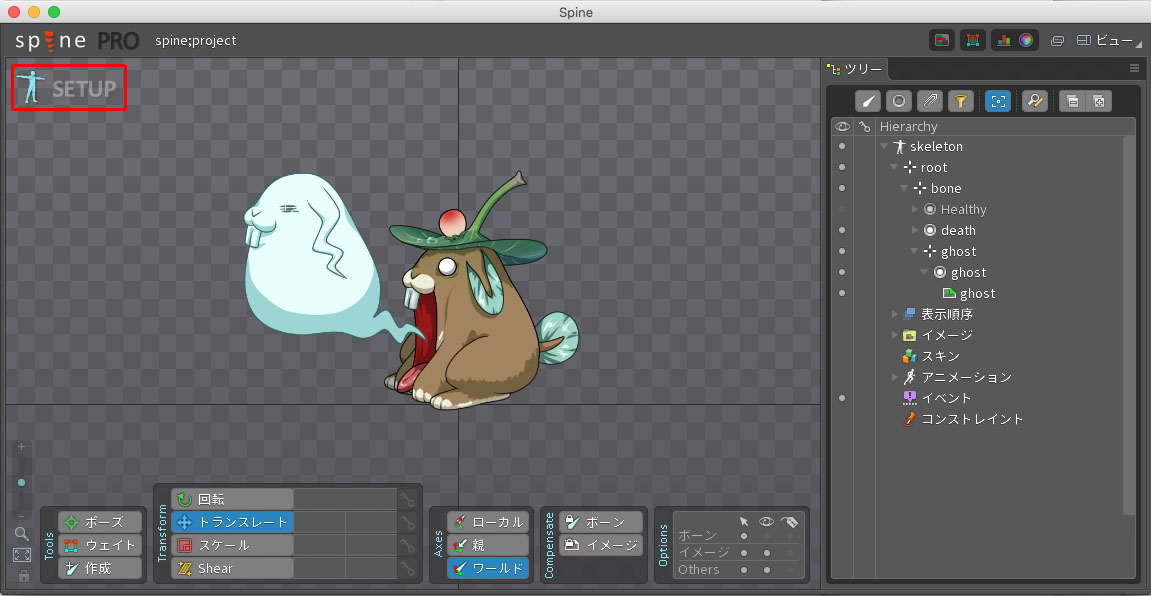Image resolution: width=1151 pixels, height=596 pixels.
Task: Select ワールド axes button
Action: (x=488, y=568)
